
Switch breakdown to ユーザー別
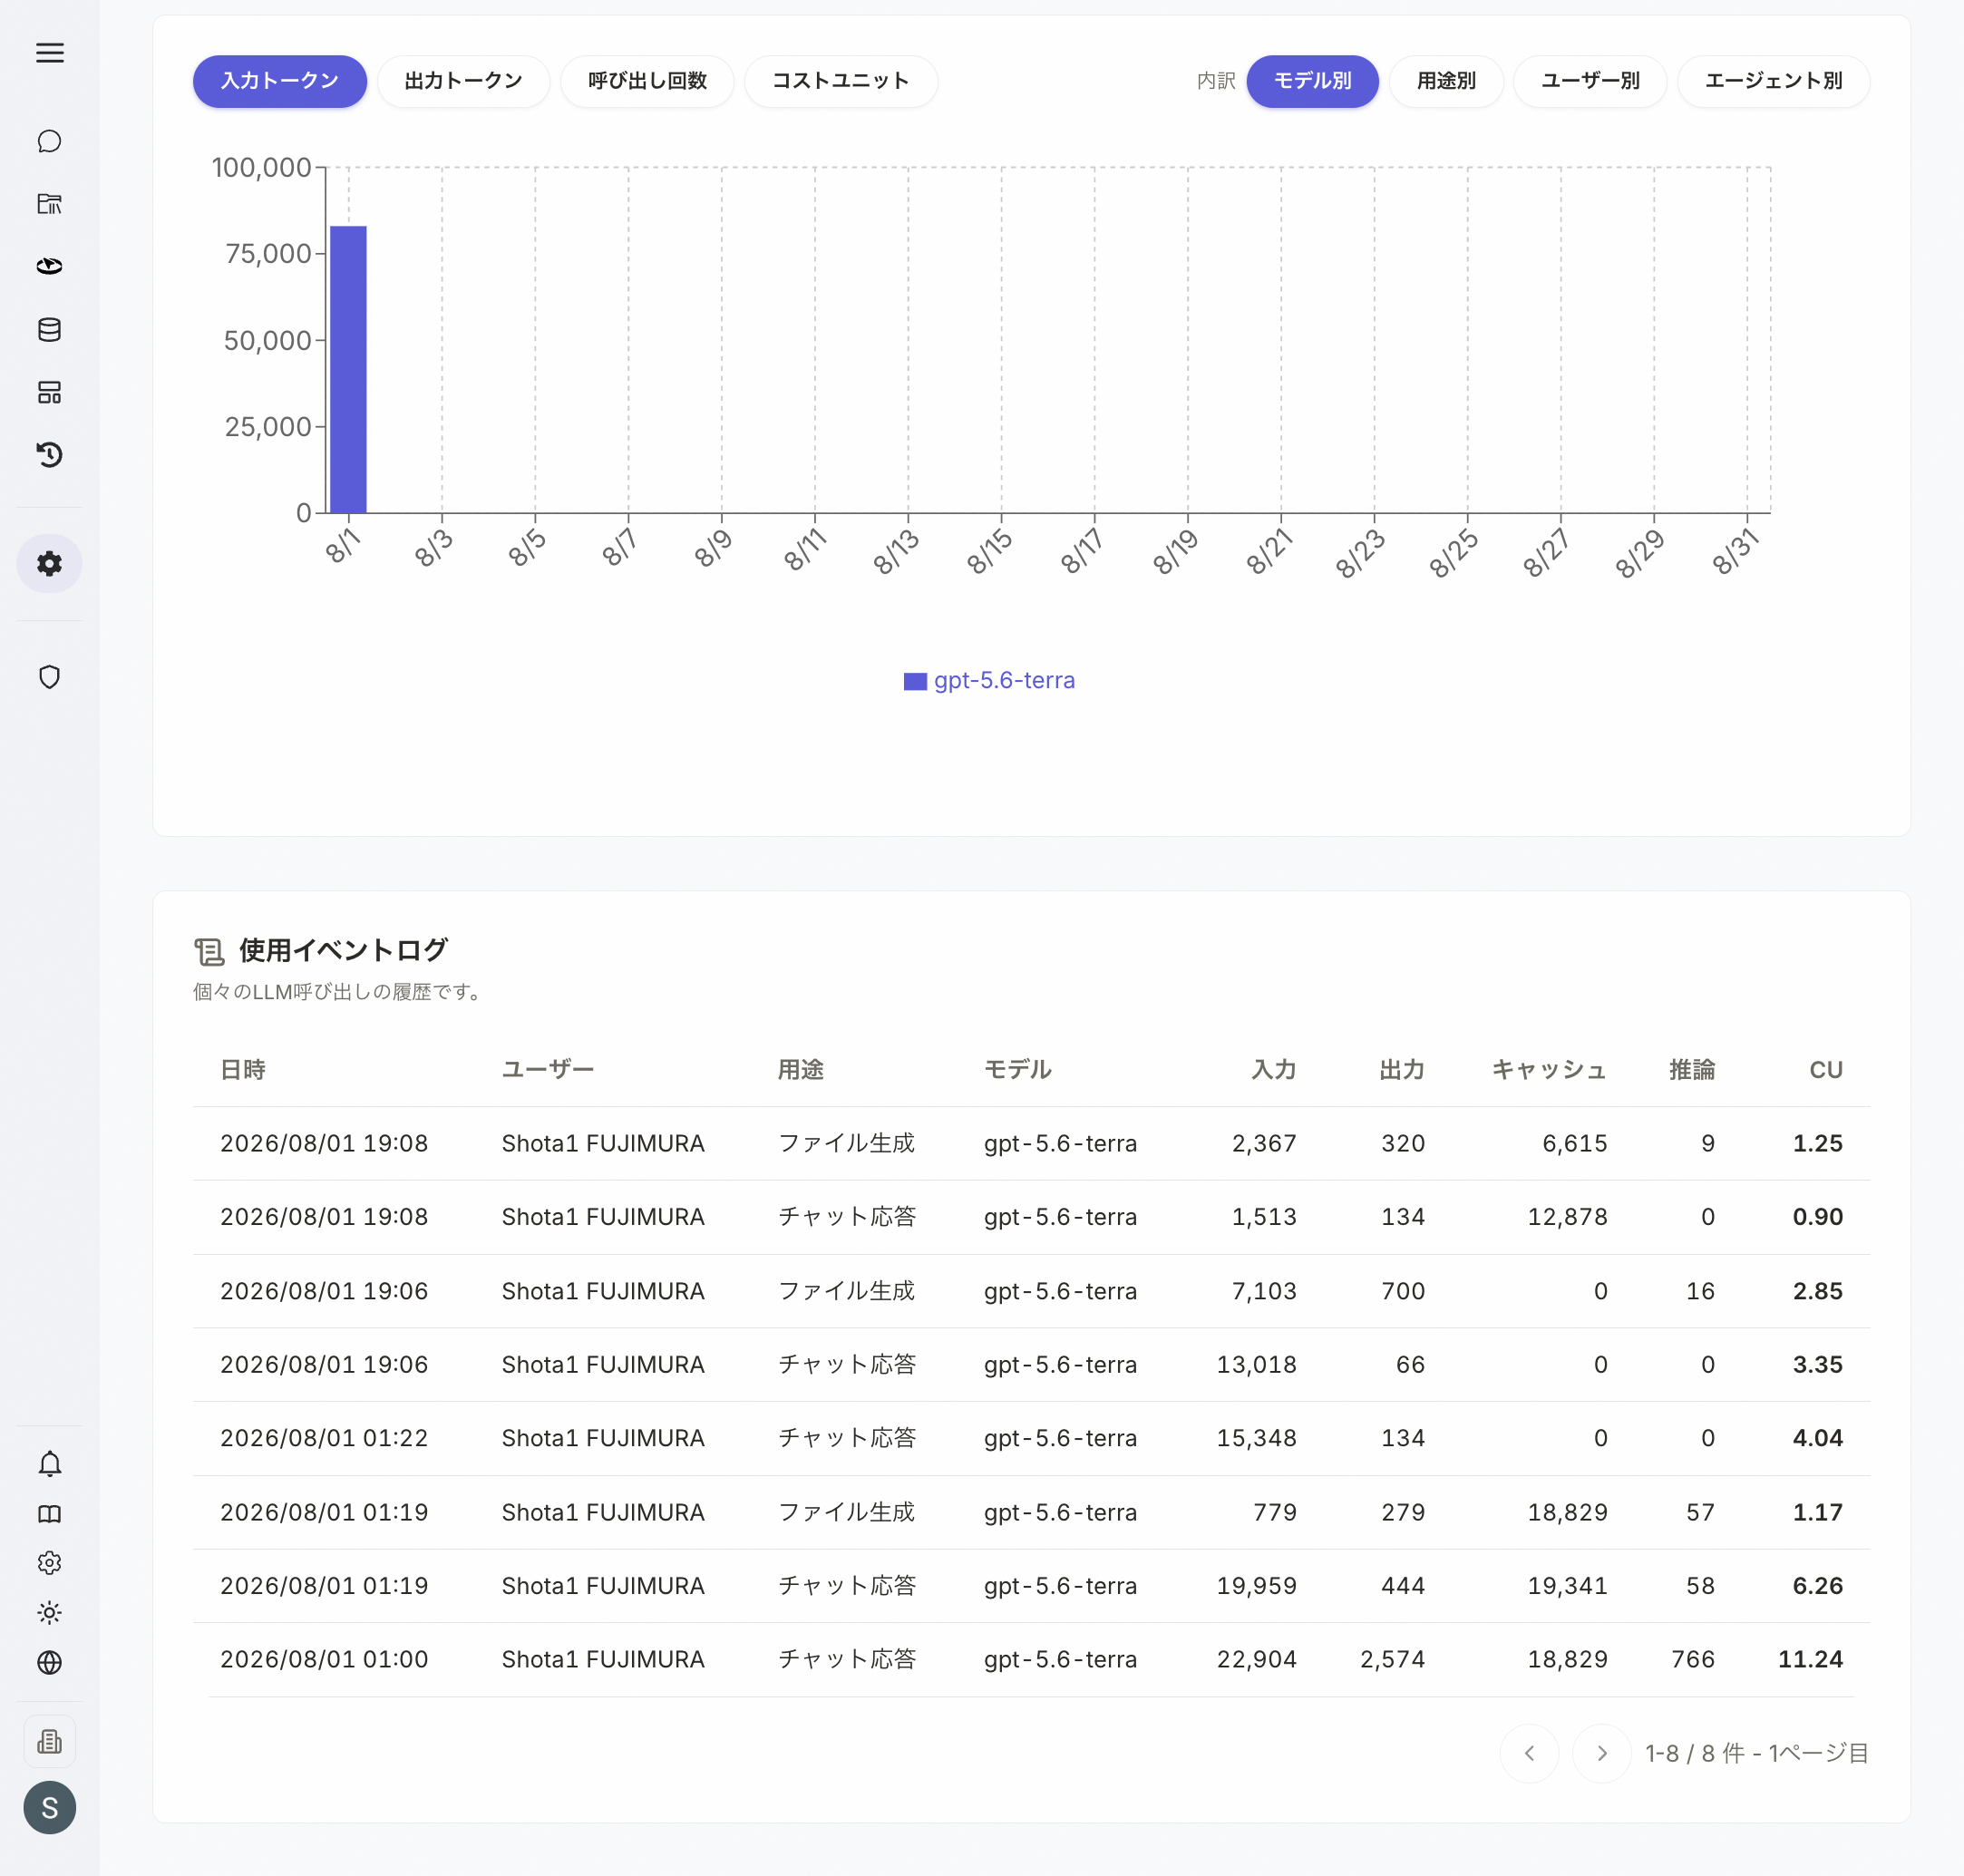(x=1590, y=81)
